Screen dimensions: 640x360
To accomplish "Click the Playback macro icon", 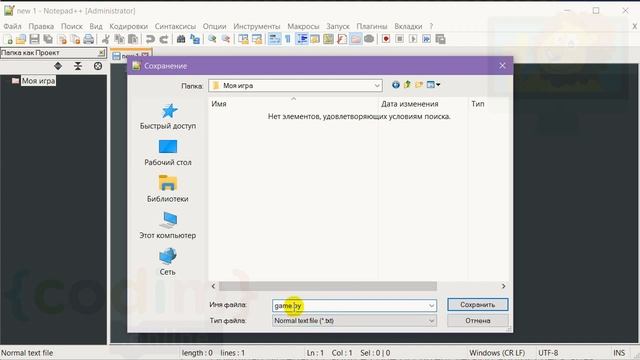I will click(x=413, y=39).
